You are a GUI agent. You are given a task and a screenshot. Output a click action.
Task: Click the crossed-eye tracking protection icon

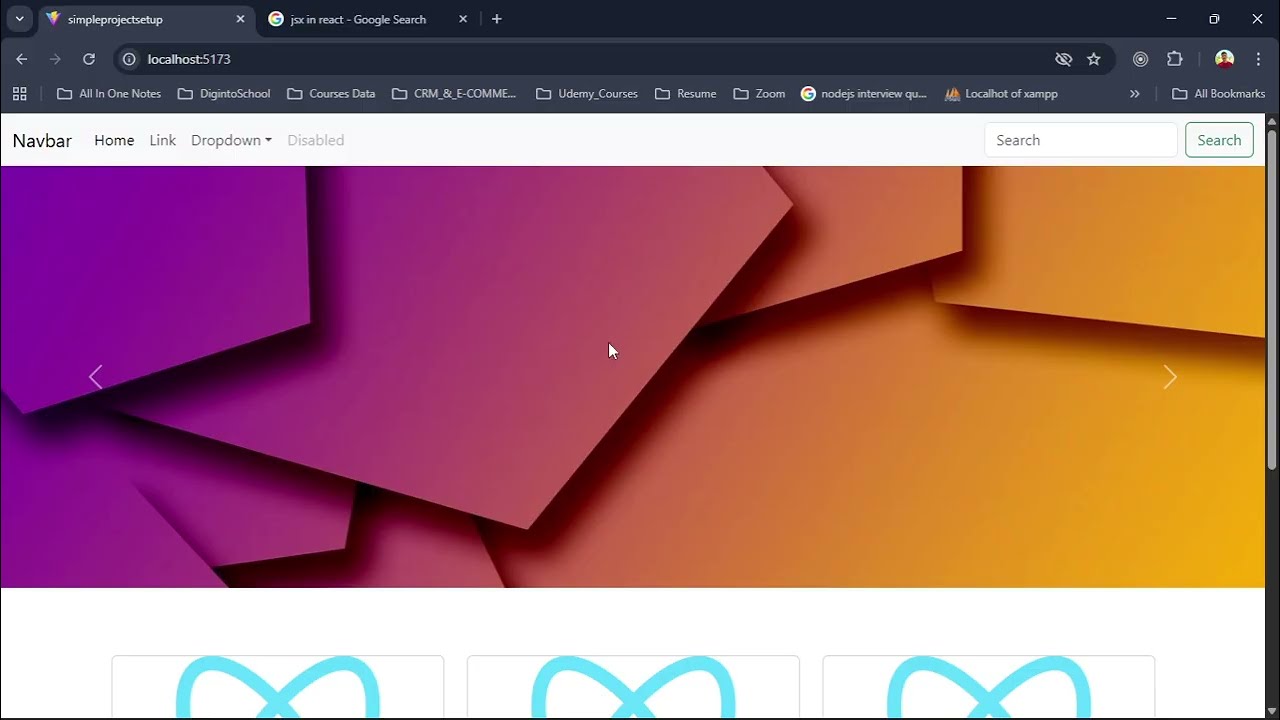tap(1064, 59)
